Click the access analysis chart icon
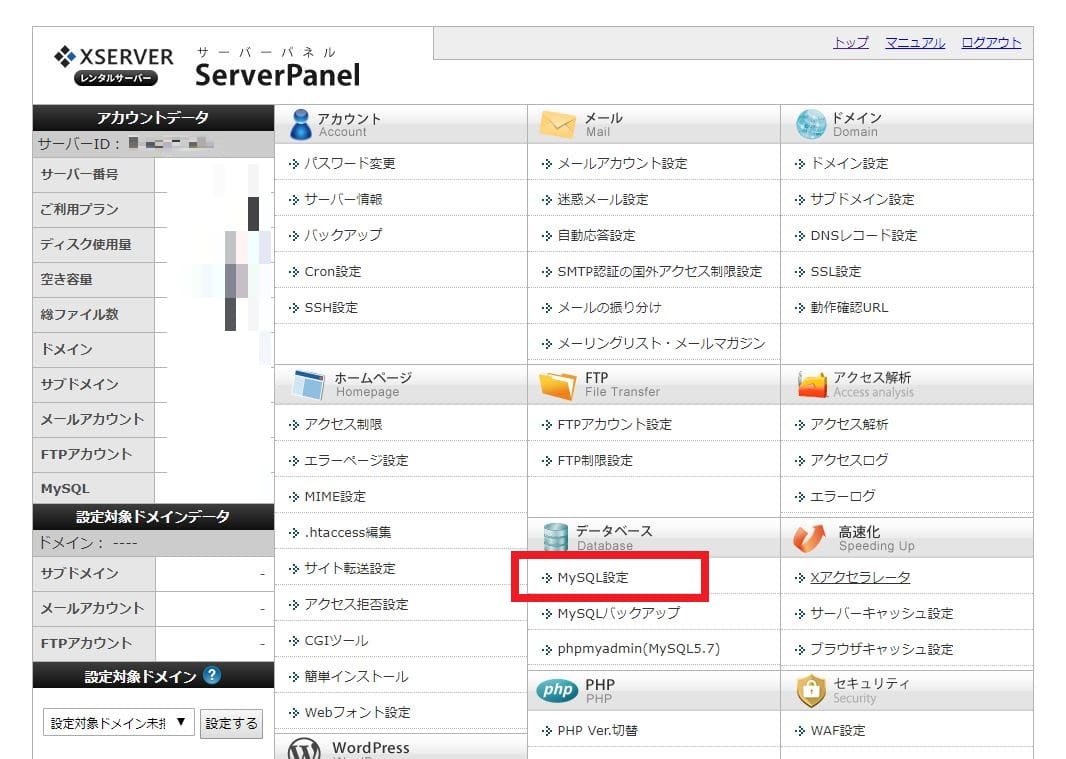The image size is (1066, 759). [811, 384]
